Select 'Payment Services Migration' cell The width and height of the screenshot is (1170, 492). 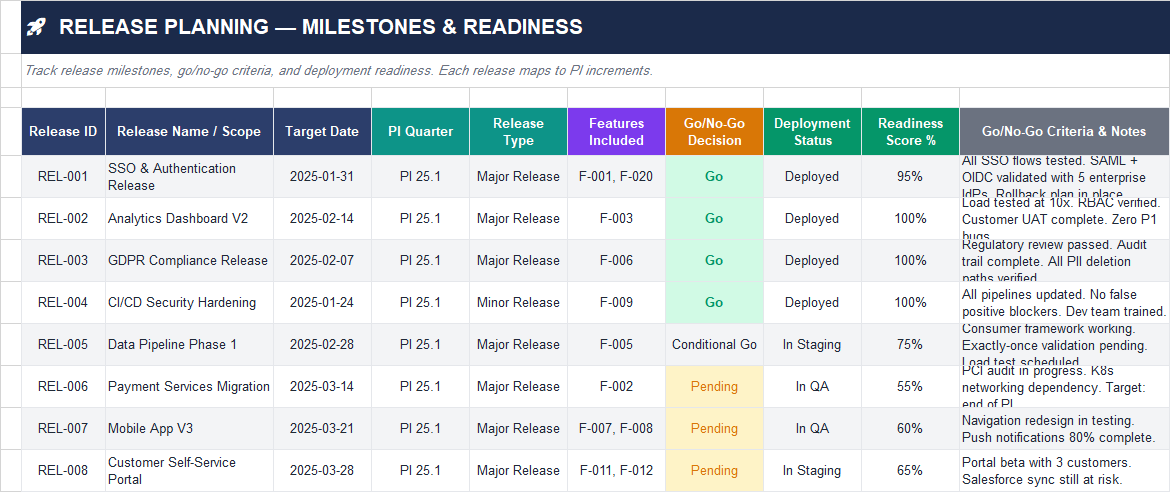190,387
